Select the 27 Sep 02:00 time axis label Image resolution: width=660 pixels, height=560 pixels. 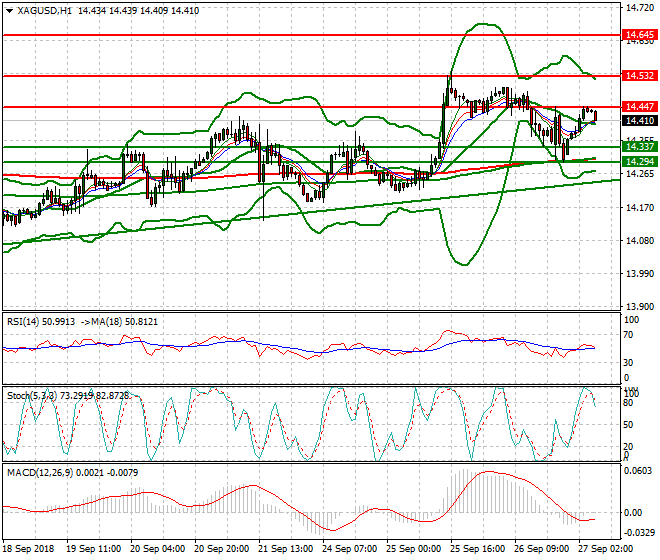coord(606,549)
